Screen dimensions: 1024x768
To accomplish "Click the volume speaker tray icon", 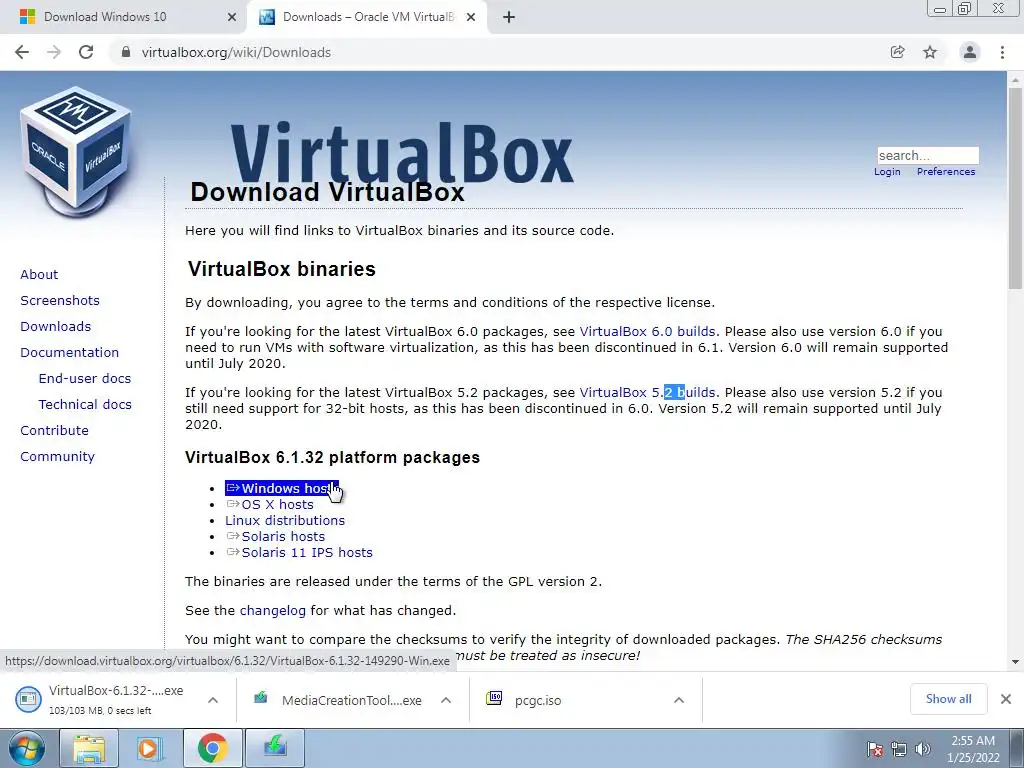I will (923, 749).
